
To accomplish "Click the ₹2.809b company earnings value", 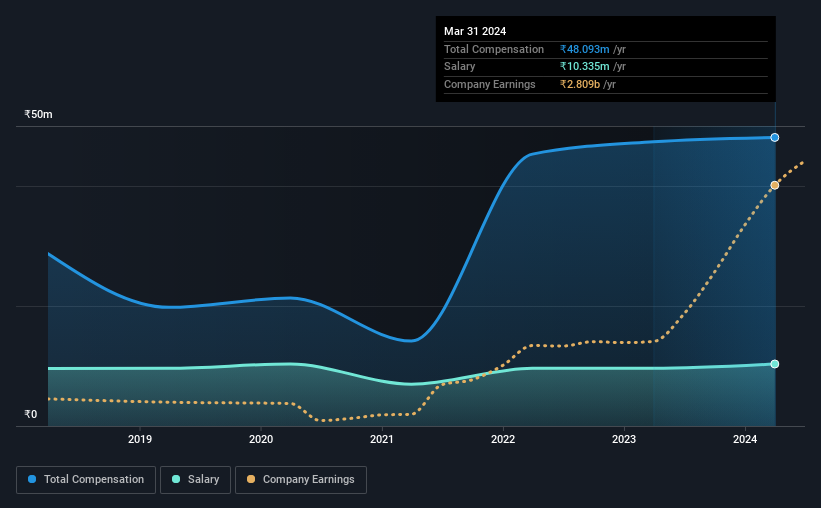I will point(580,84).
